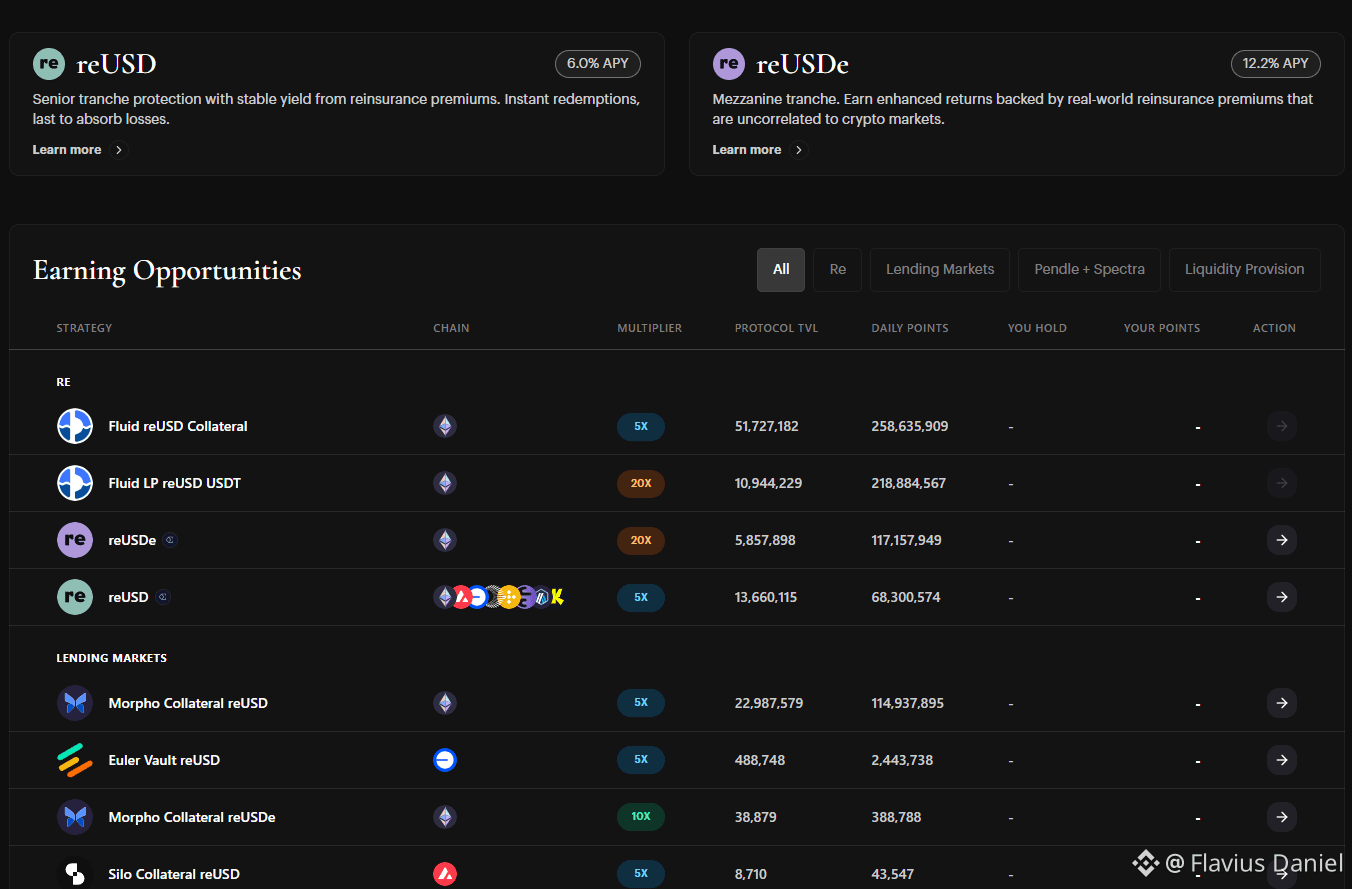Click the Ethereum chain icon in reUSDe row
The height and width of the screenshot is (889, 1352).
click(445, 540)
